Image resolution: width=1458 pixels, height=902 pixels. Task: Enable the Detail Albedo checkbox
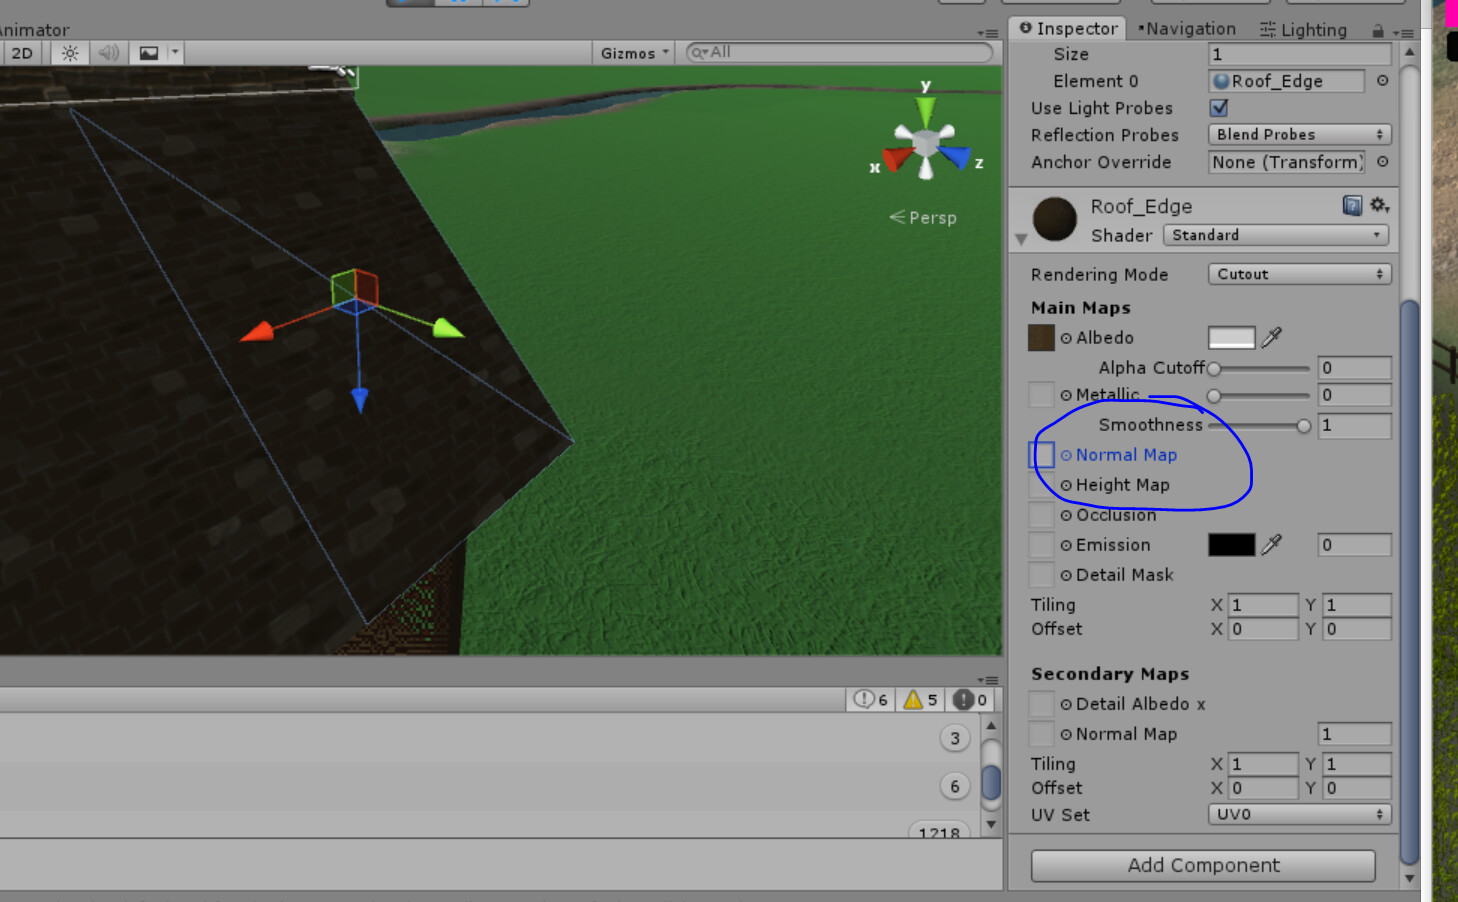click(1041, 704)
